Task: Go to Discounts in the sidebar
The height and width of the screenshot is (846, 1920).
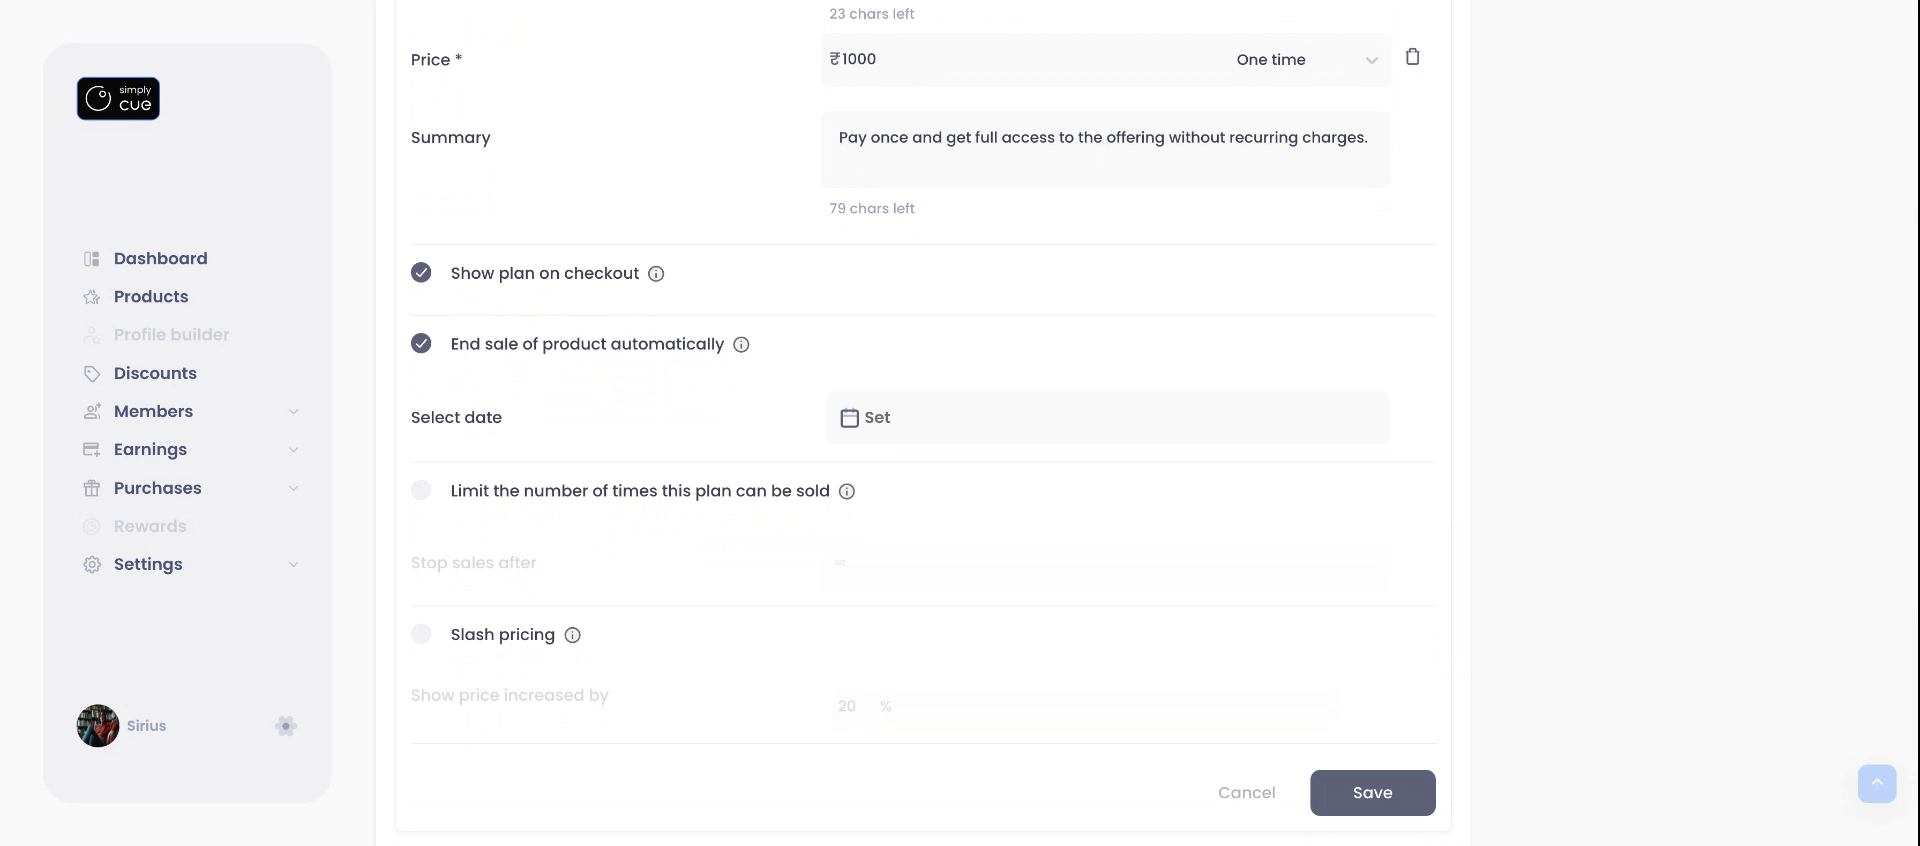Action: click(155, 374)
